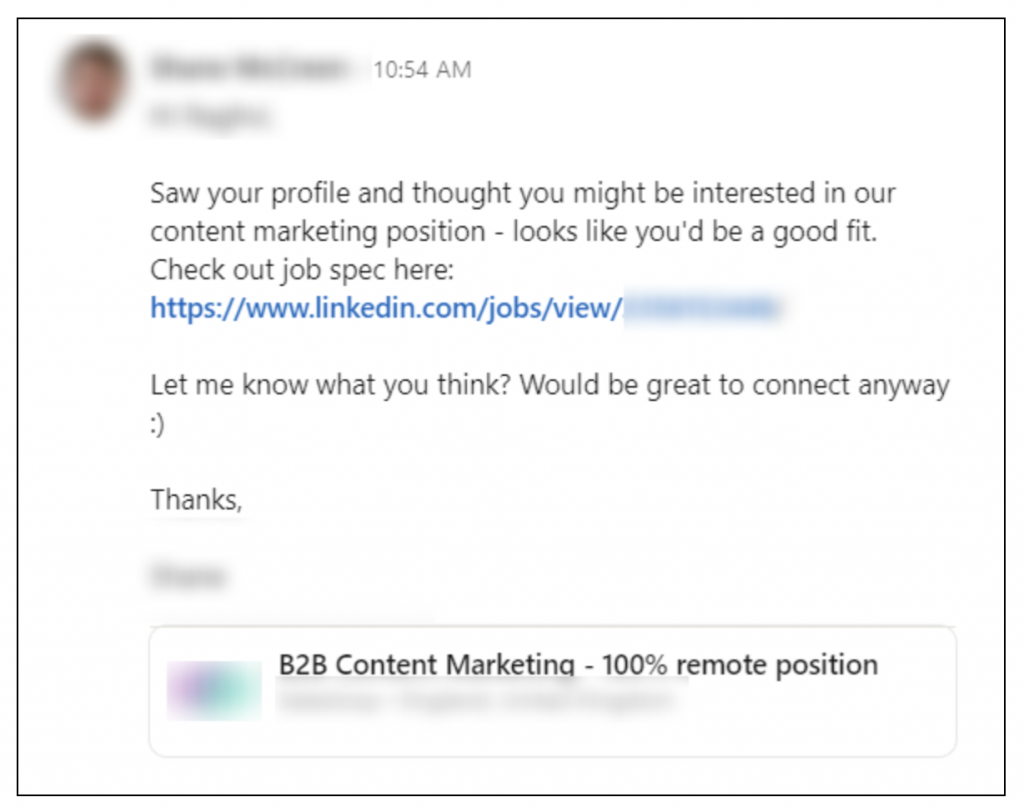Click empty area of job preview card

pyautogui.click(x=816, y=725)
